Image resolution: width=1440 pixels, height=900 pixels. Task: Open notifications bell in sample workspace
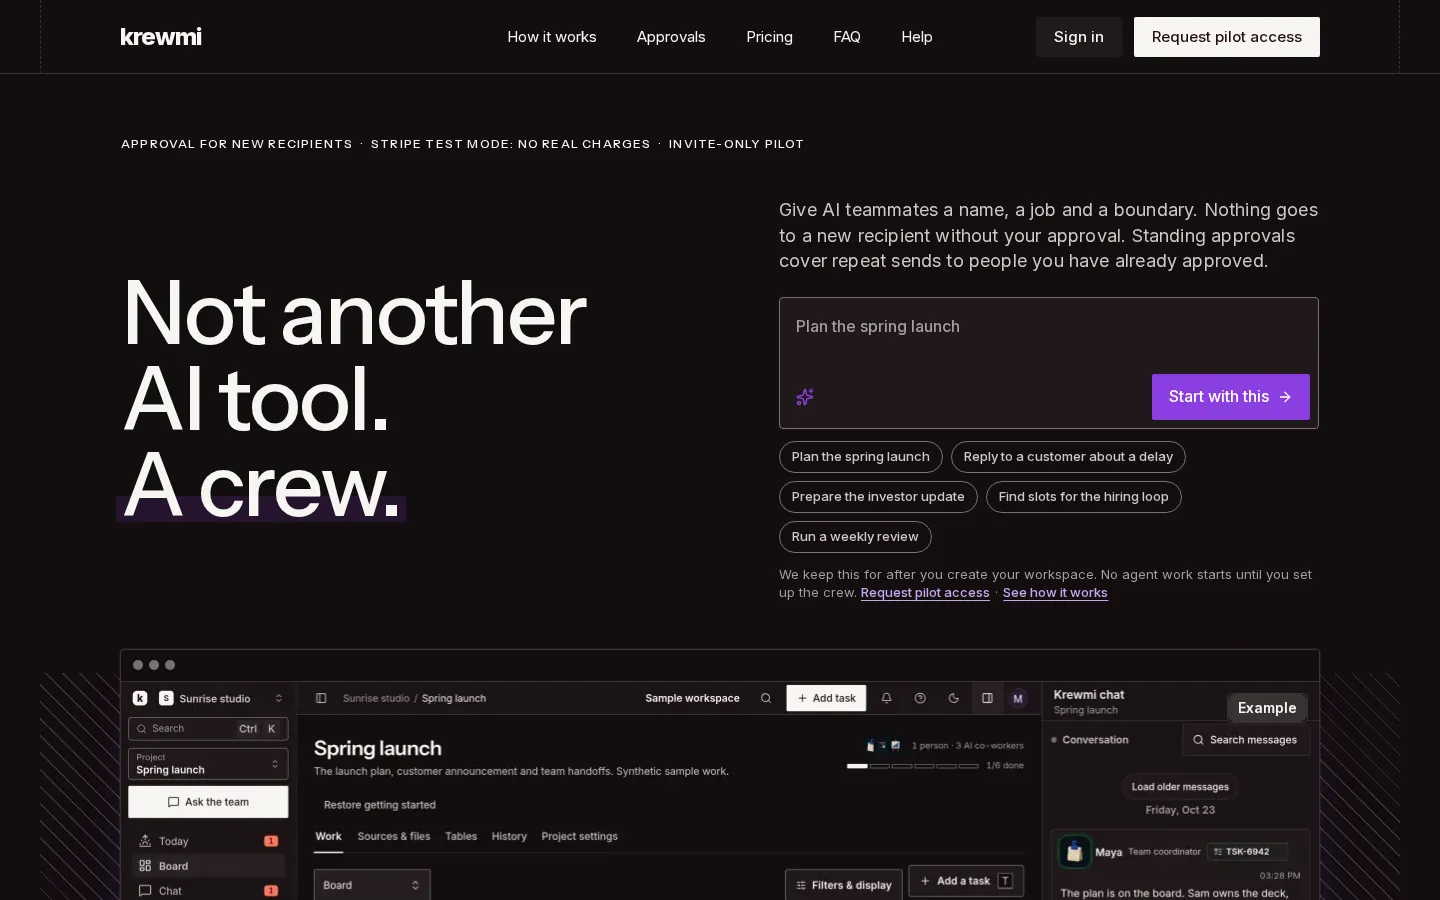[x=886, y=698]
